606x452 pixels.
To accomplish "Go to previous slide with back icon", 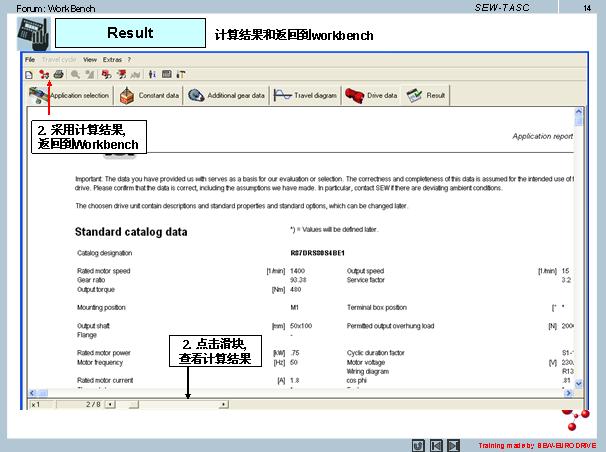I will coord(436,445).
